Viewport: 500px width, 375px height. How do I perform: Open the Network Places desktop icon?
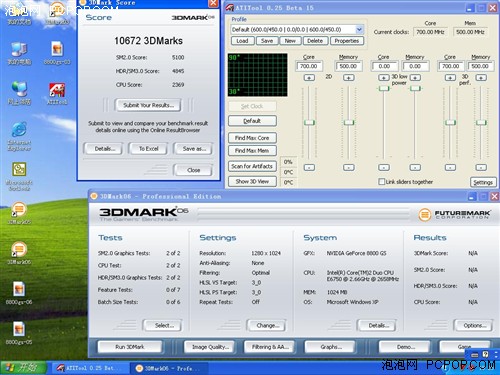tap(19, 89)
